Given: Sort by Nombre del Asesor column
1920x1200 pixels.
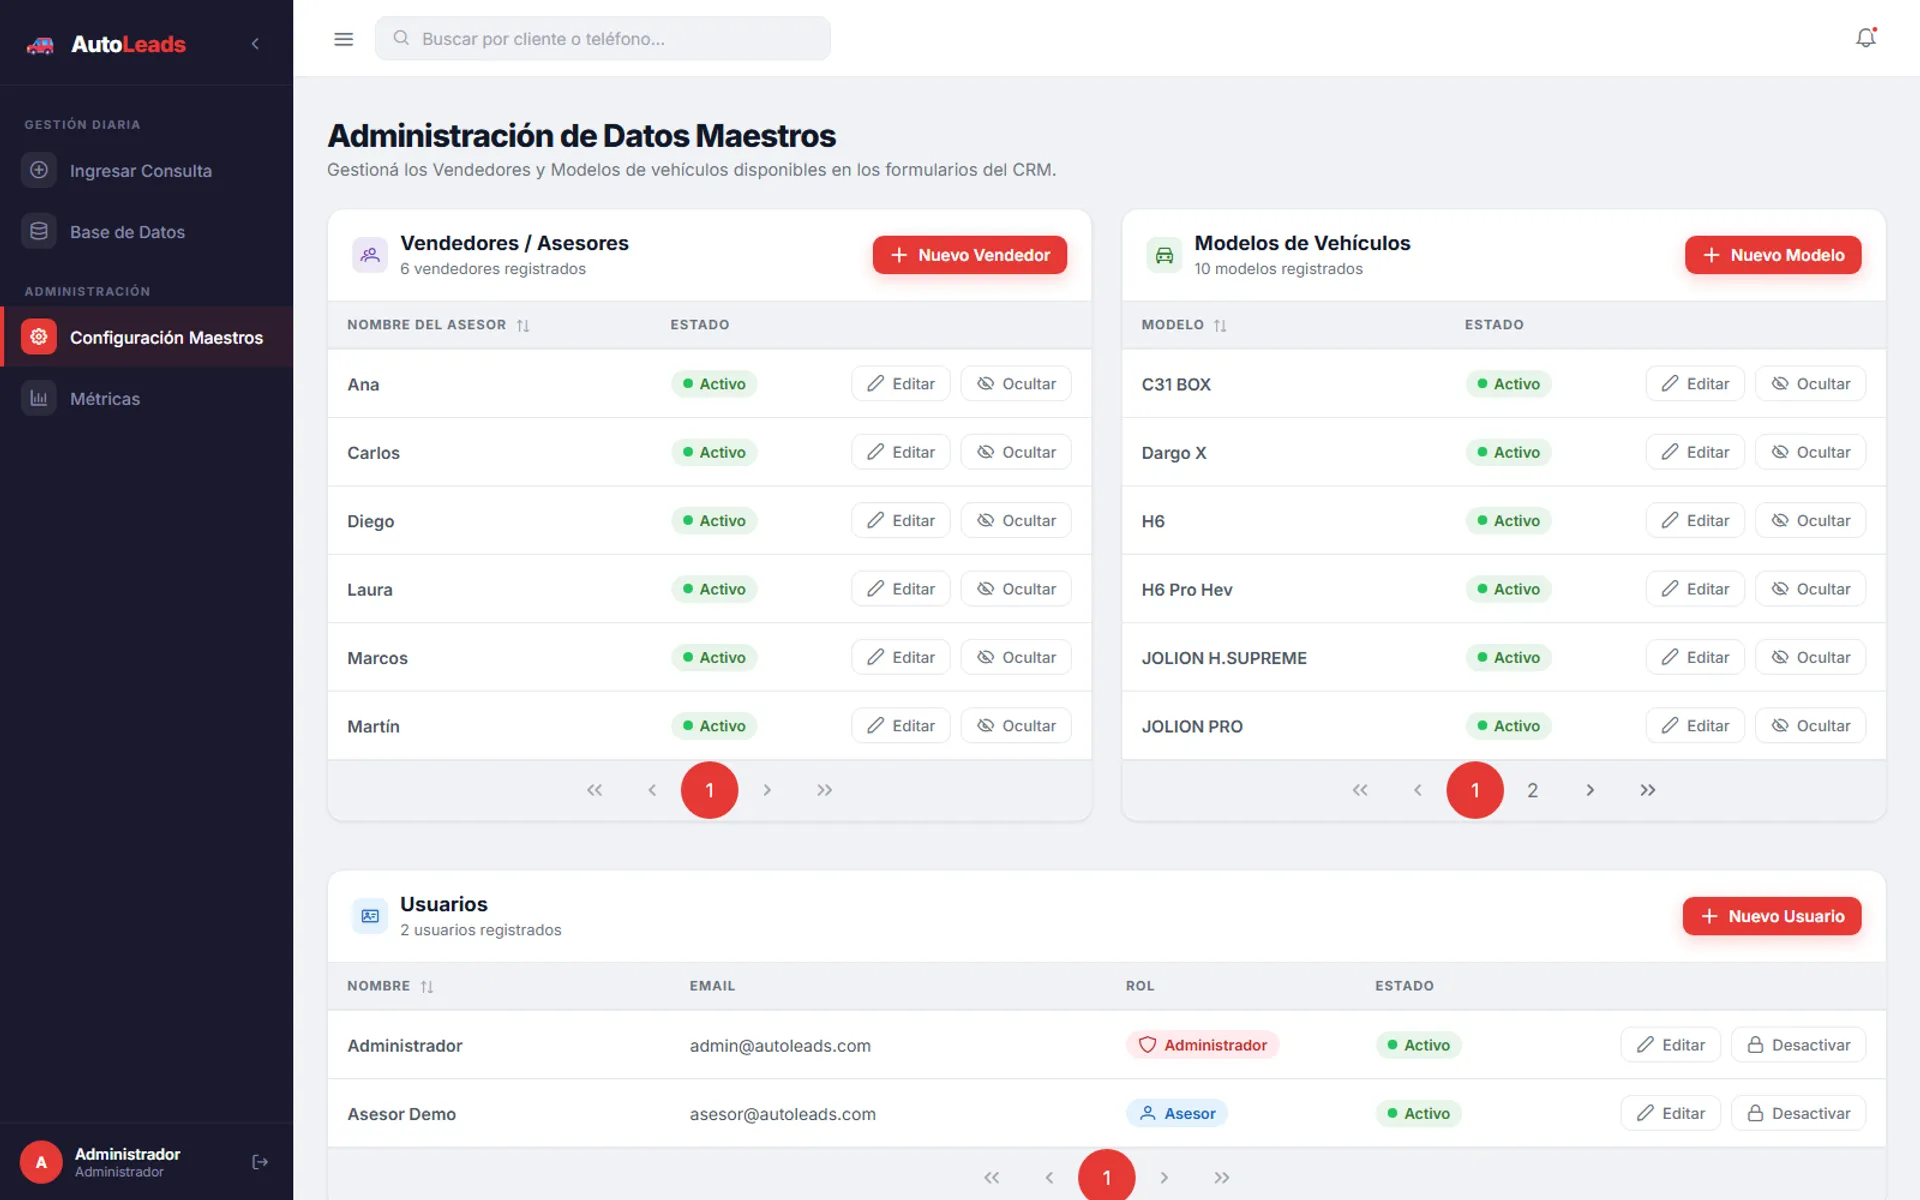Looking at the screenshot, I should click(x=523, y=325).
